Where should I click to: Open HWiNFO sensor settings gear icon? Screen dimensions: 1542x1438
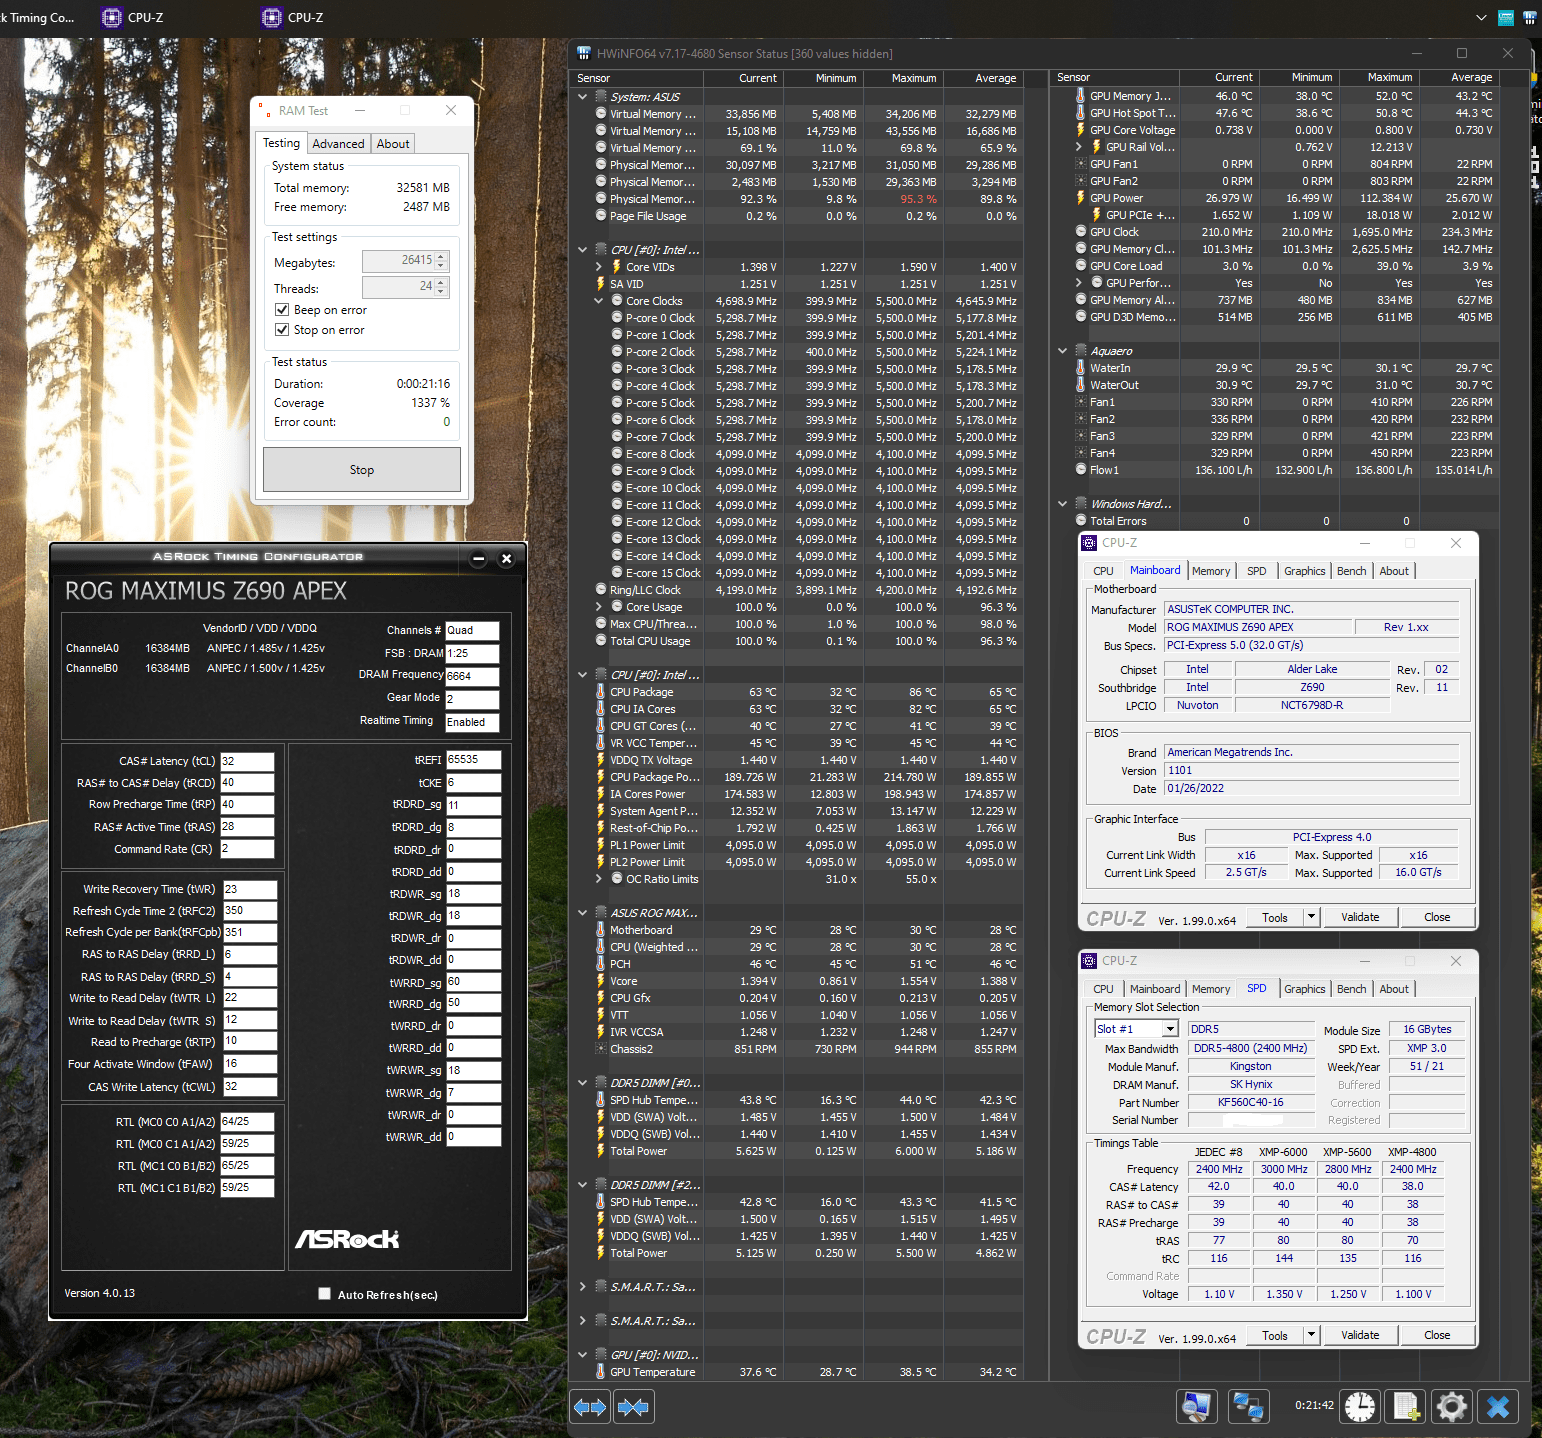click(x=1451, y=1407)
